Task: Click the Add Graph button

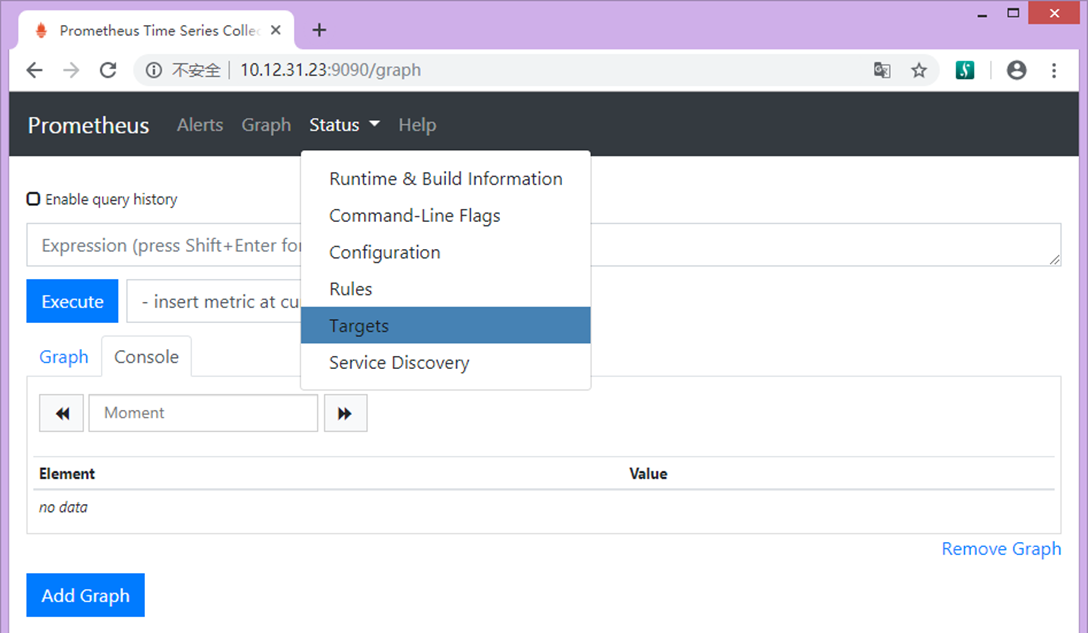Action: click(85, 596)
